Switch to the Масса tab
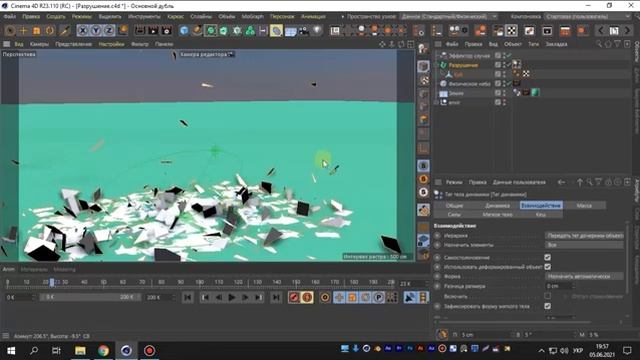The height and width of the screenshot is (360, 640). [584, 205]
